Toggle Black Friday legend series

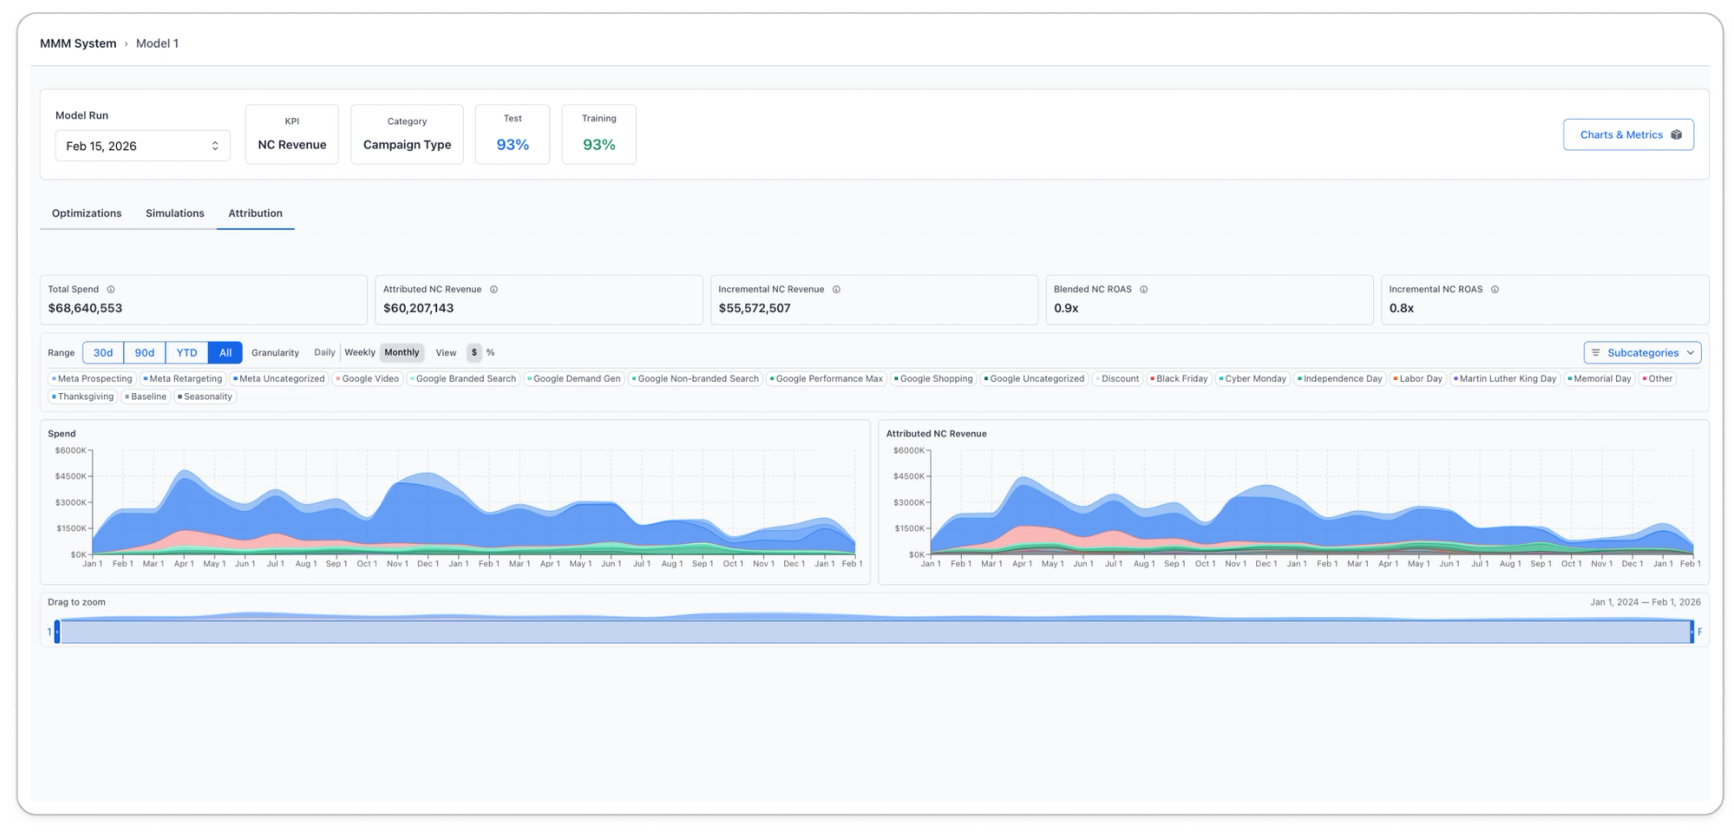pyautogui.click(x=1179, y=379)
